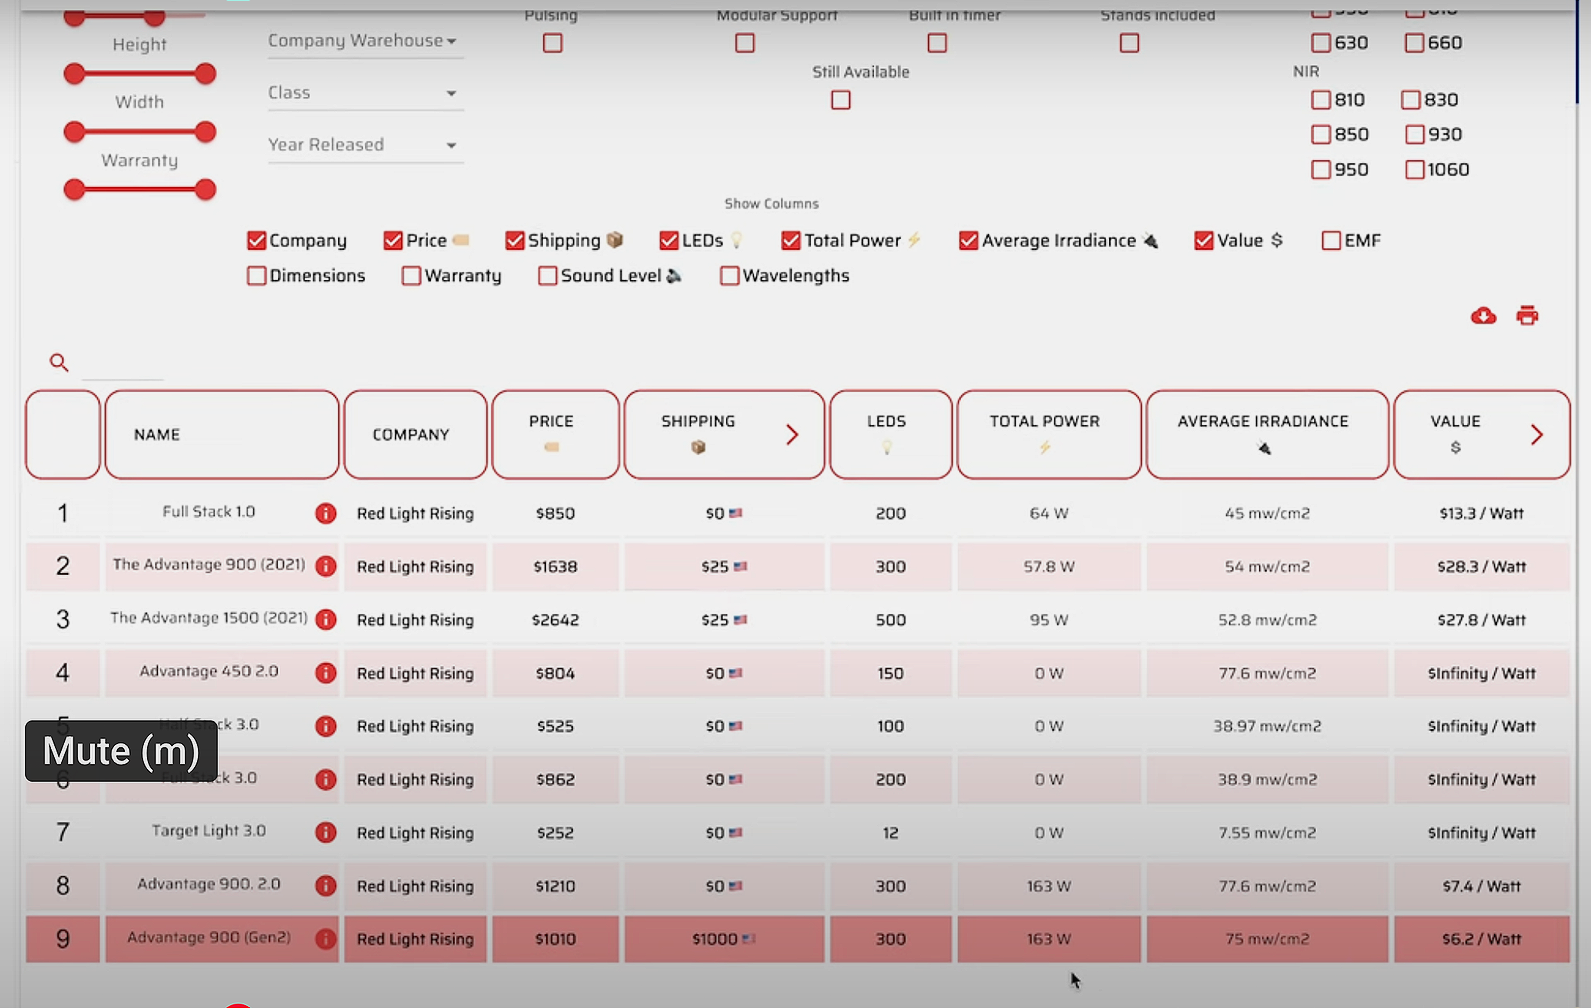The height and width of the screenshot is (1008, 1591).
Task: Sort by the LEDs column header
Action: click(890, 434)
